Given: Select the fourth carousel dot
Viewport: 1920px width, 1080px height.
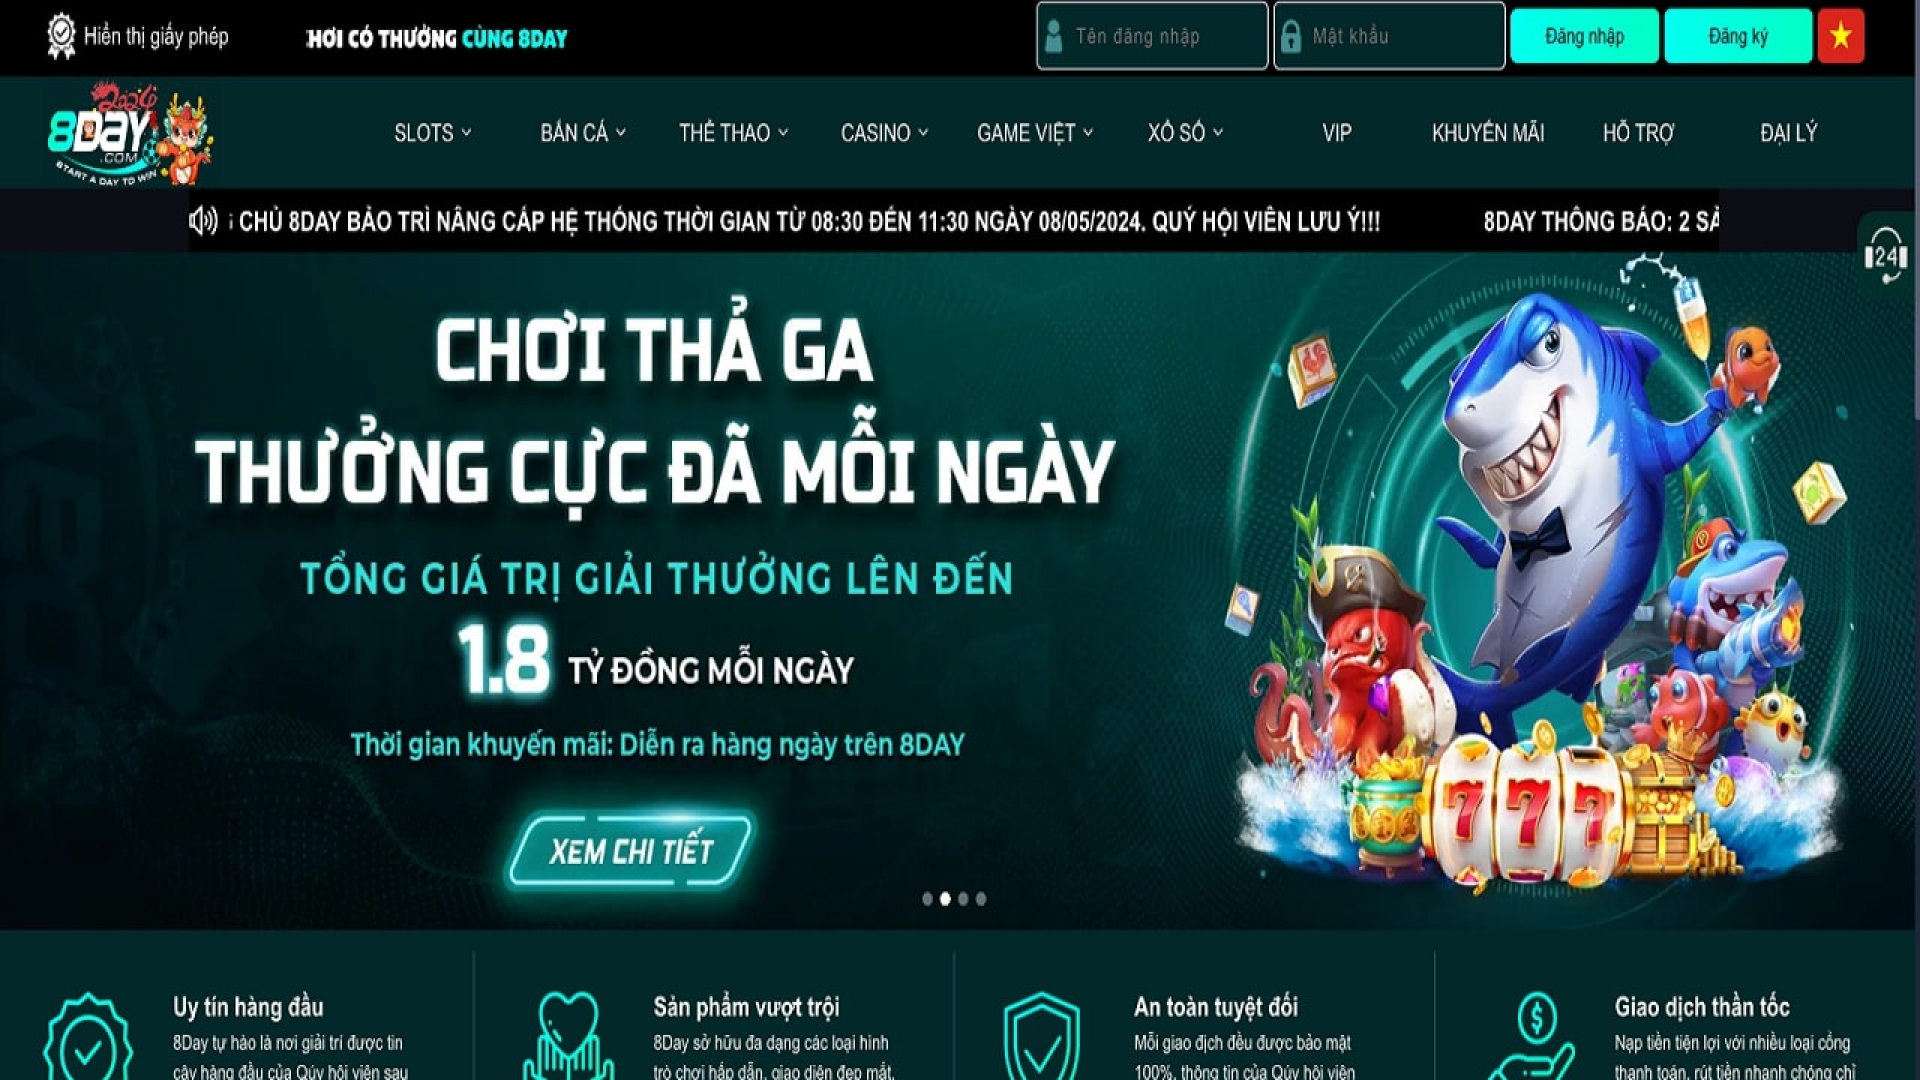Looking at the screenshot, I should click(x=981, y=899).
